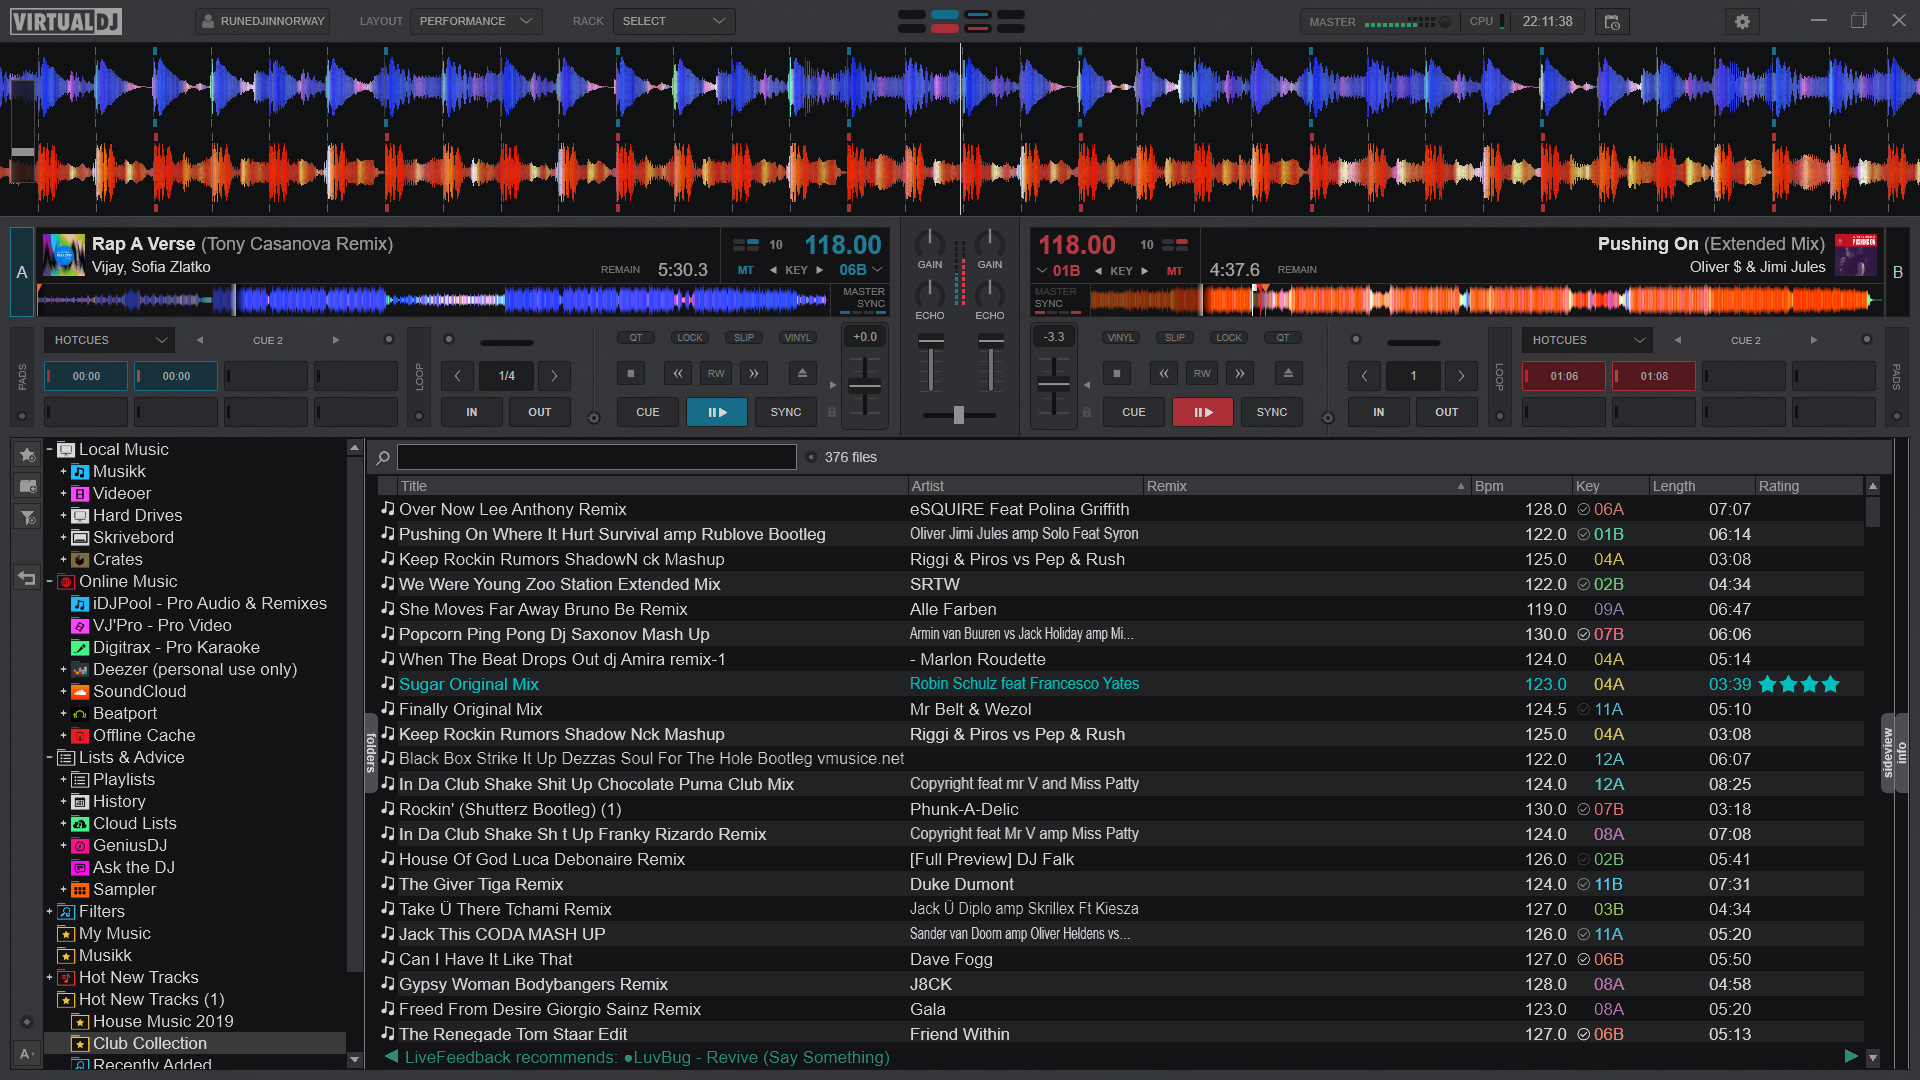Screen dimensions: 1920x1080
Task: Click the eject icon on the left deck
Action: pyautogui.click(x=802, y=373)
